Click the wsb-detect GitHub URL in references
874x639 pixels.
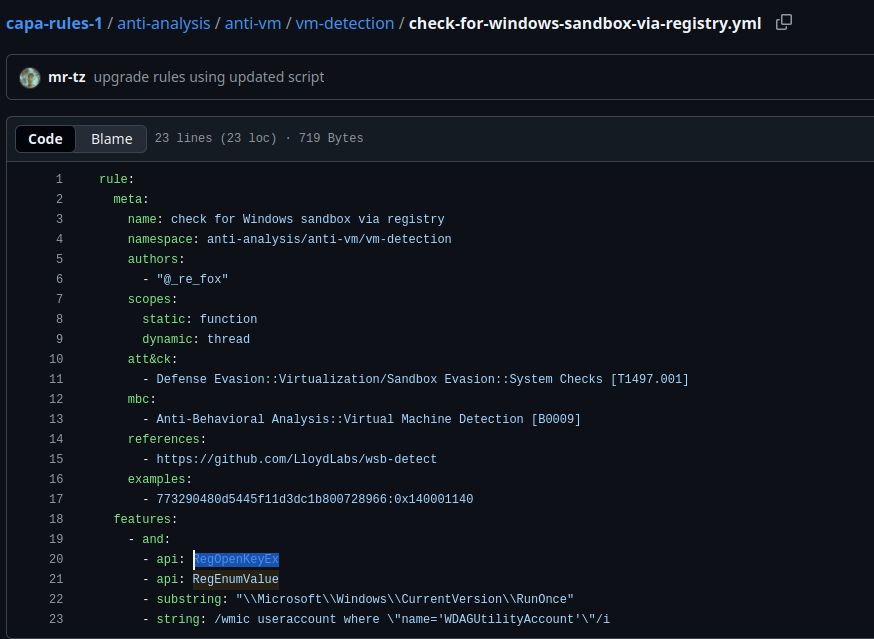[x=296, y=459]
